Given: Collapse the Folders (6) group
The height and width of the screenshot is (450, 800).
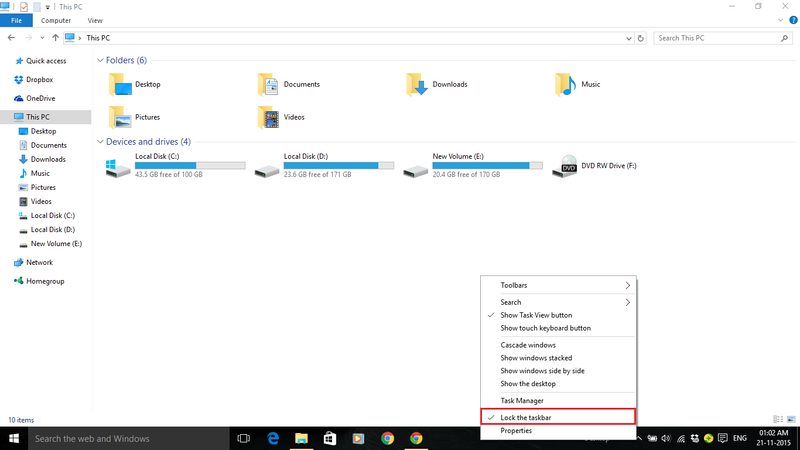Looking at the screenshot, I should (101, 60).
